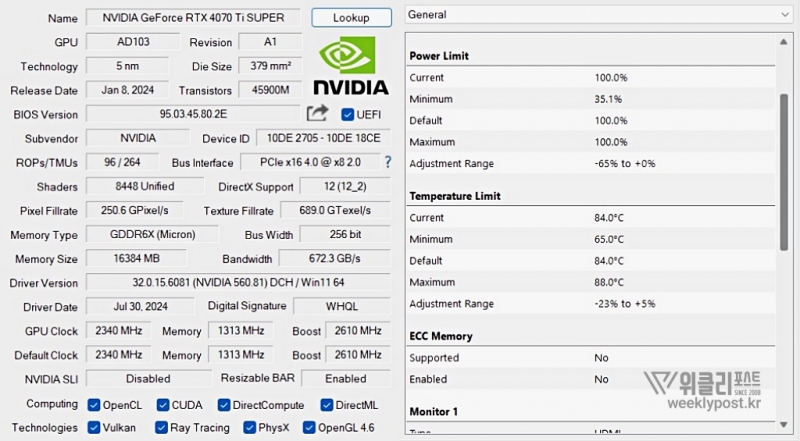Image resolution: width=800 pixels, height=441 pixels.
Task: Click the Bandwidth field 672.3 GB/s
Action: tap(335, 258)
